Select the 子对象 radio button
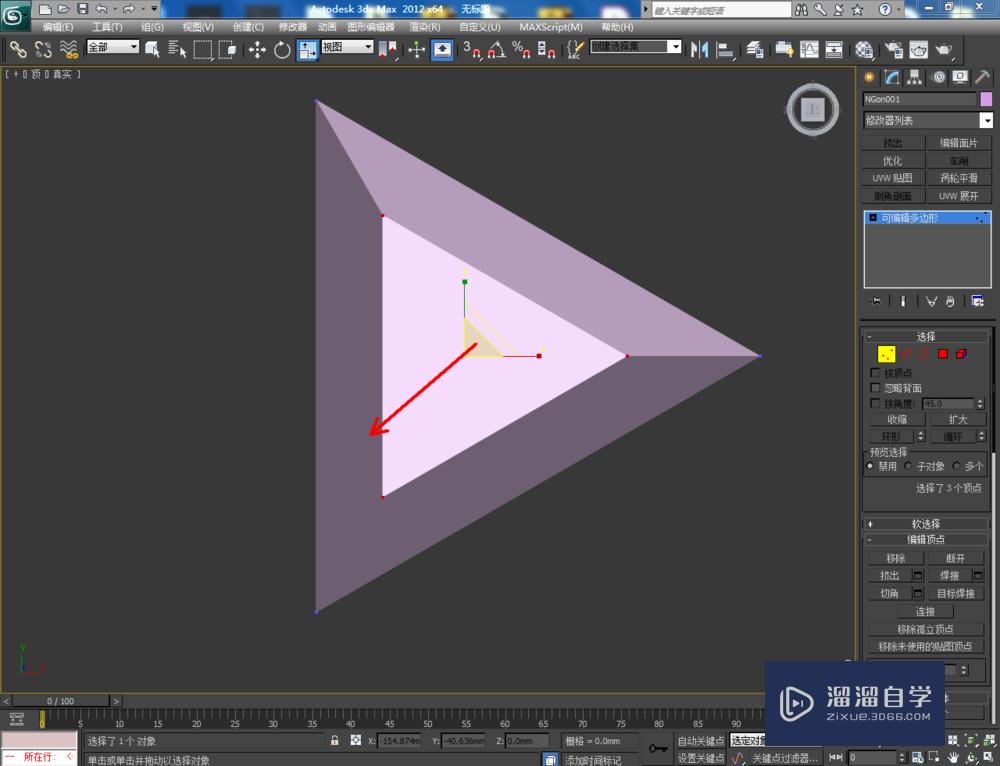This screenshot has height=766, width=1000. (908, 466)
